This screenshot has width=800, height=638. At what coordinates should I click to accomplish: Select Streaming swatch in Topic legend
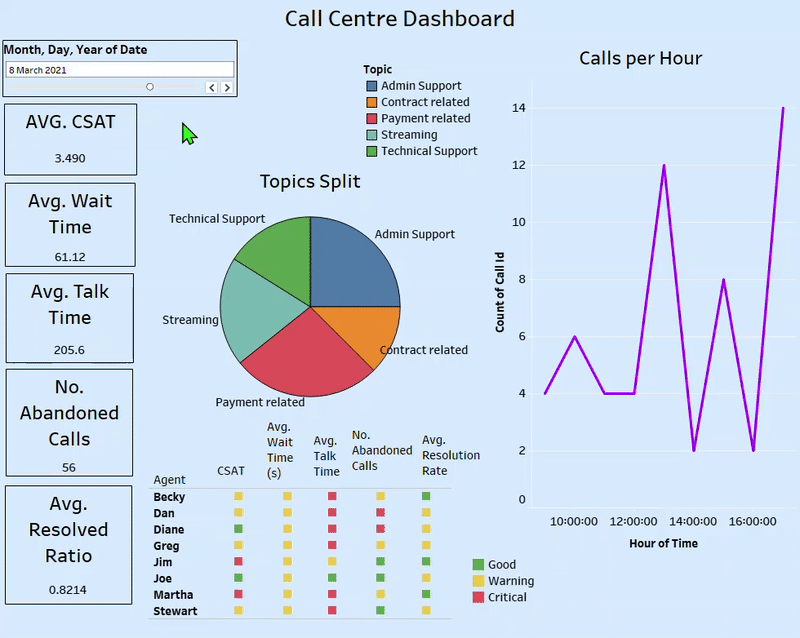372,135
